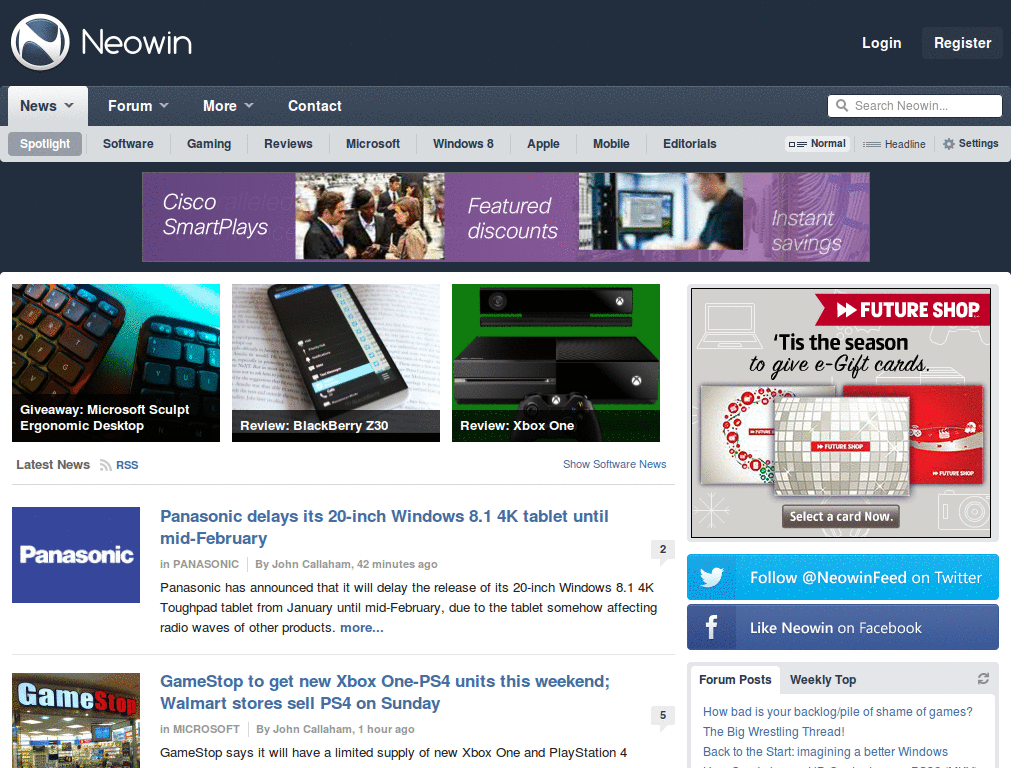1024x768 pixels.
Task: Switch to the Weekly Top tab
Action: click(822, 679)
